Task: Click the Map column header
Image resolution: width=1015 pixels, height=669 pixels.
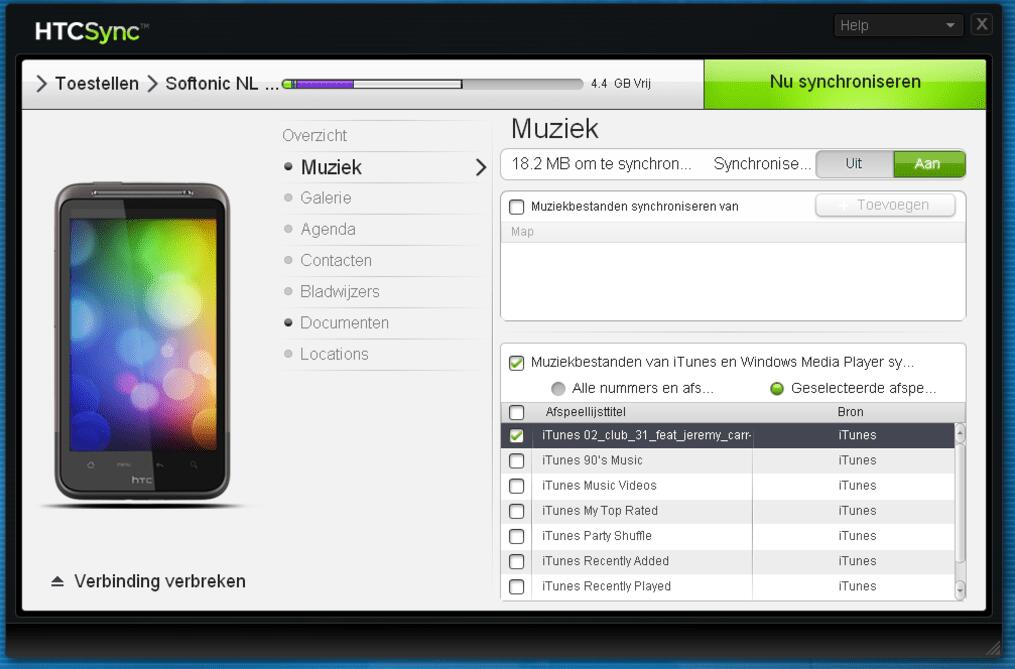Action: (522, 232)
